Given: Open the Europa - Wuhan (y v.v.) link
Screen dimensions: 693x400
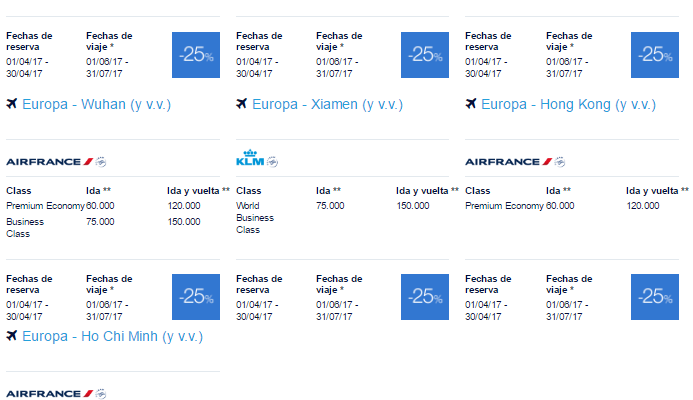Looking at the screenshot, I should [x=96, y=104].
